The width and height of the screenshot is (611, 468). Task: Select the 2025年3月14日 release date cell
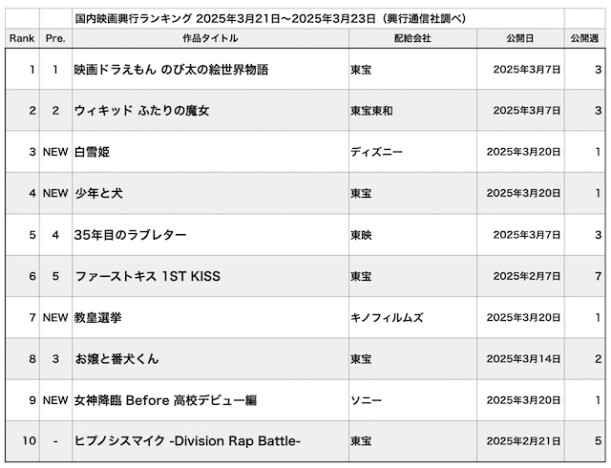(524, 358)
